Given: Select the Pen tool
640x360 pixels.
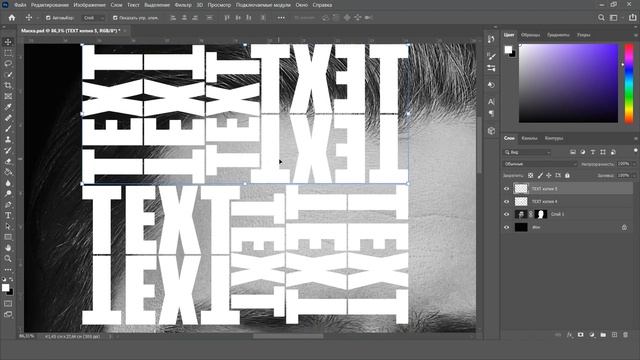Looking at the screenshot, I should point(8,204).
